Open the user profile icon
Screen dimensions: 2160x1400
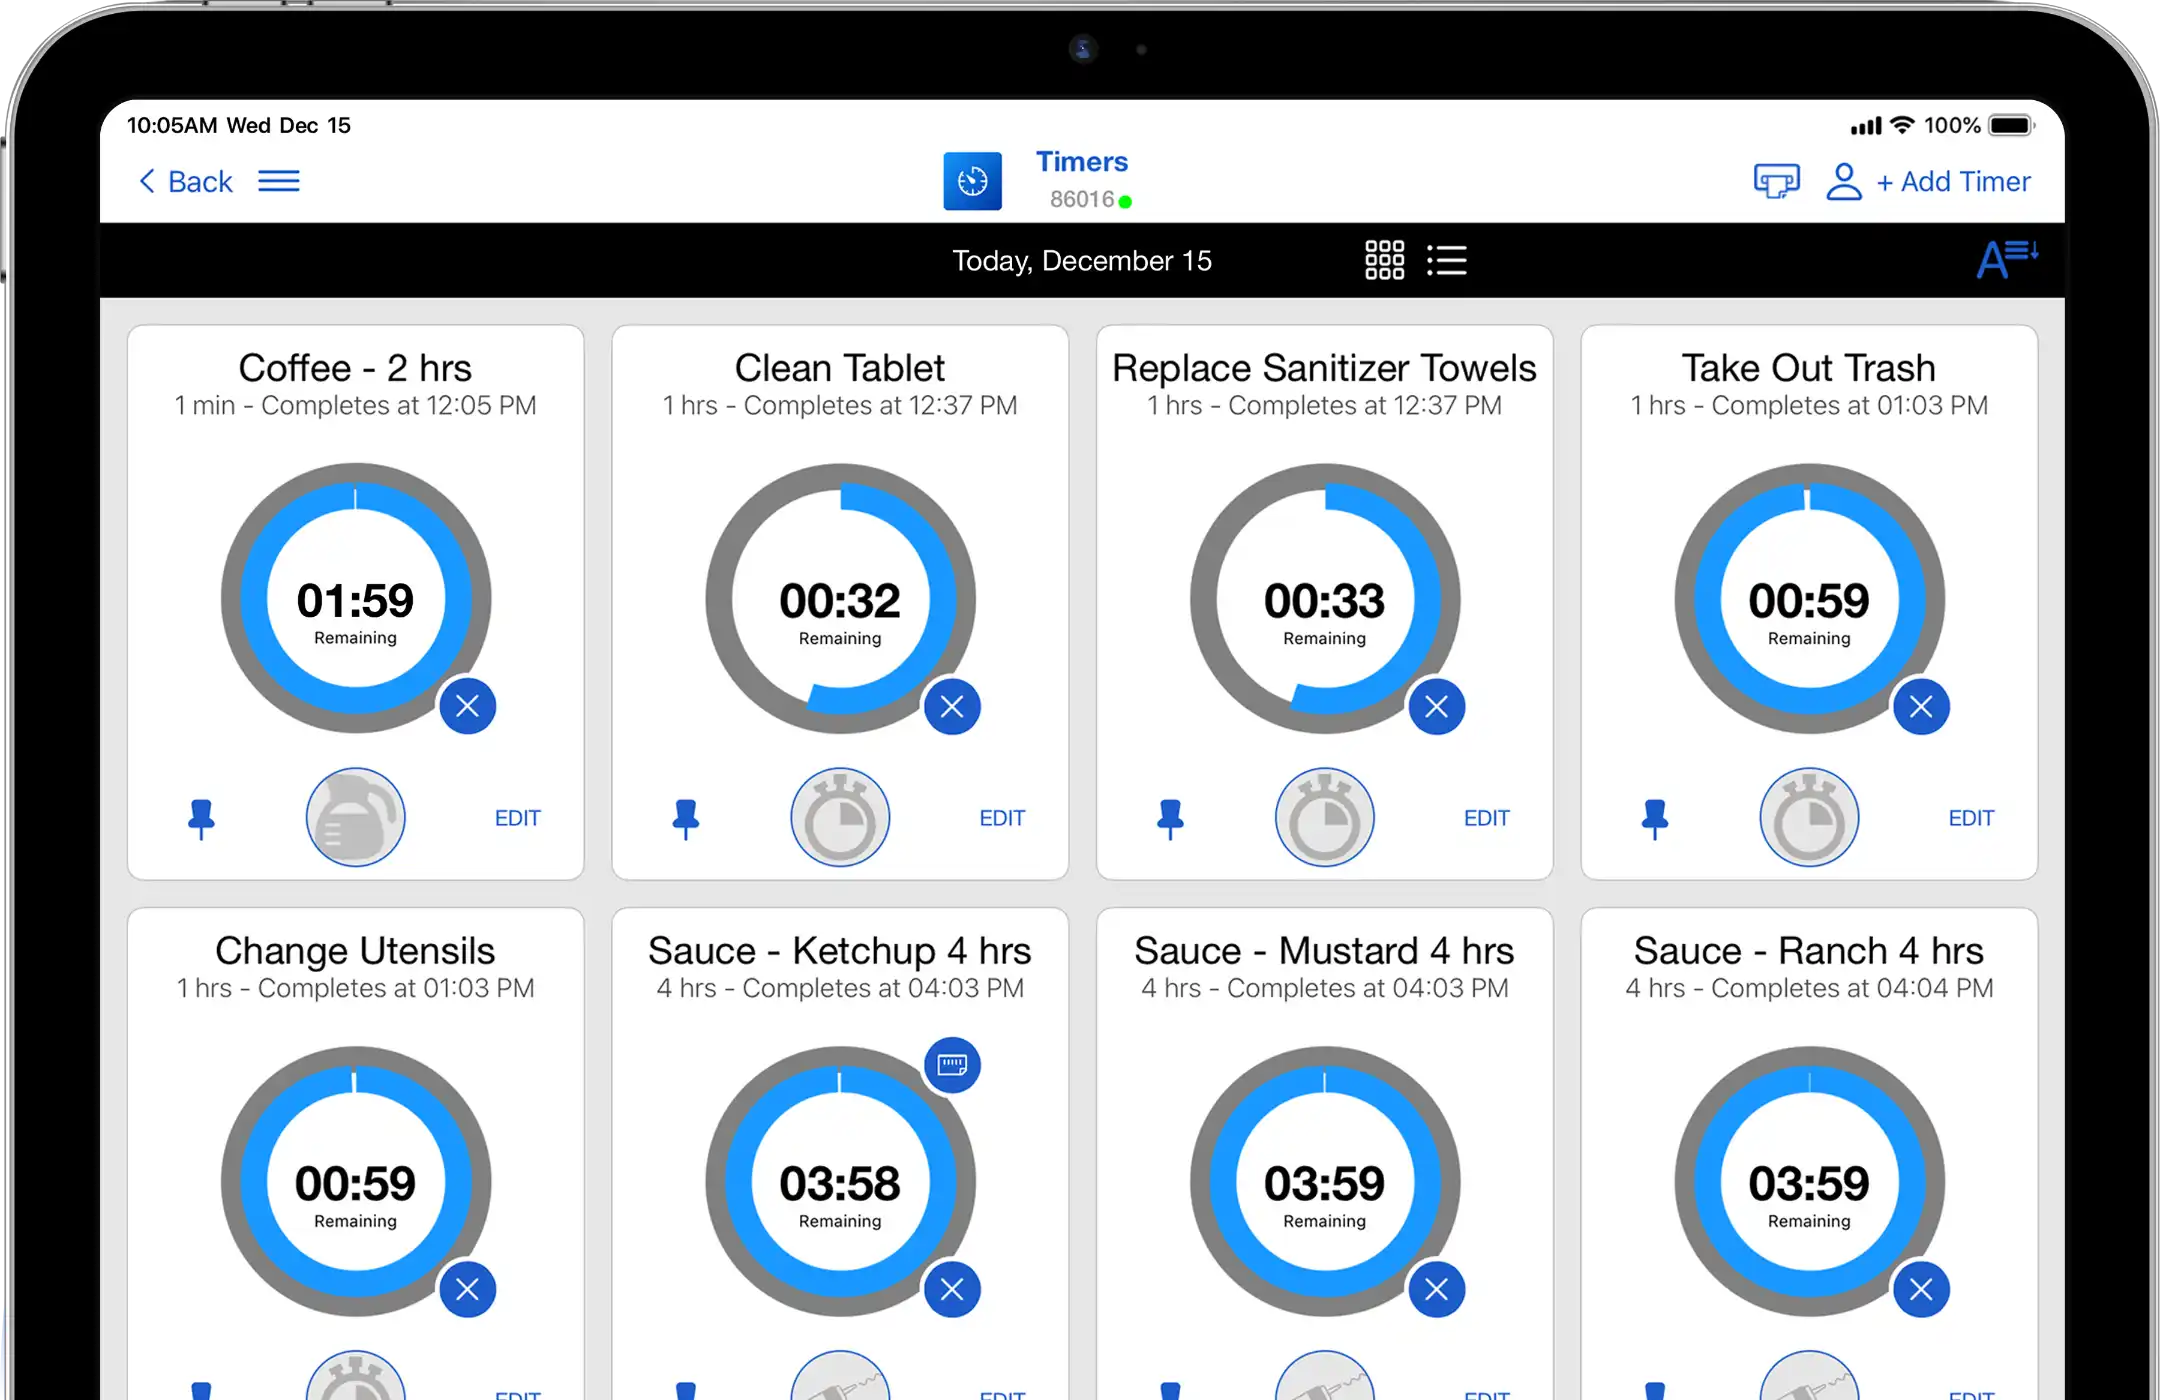[1843, 181]
